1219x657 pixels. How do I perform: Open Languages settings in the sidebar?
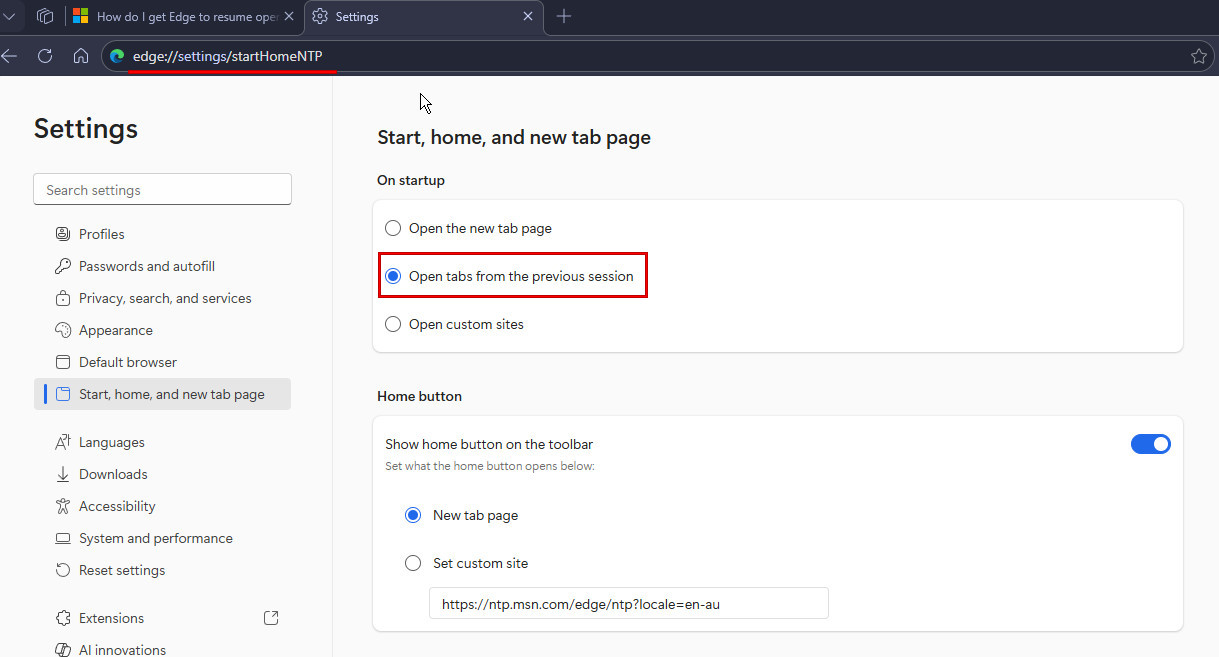click(114, 441)
